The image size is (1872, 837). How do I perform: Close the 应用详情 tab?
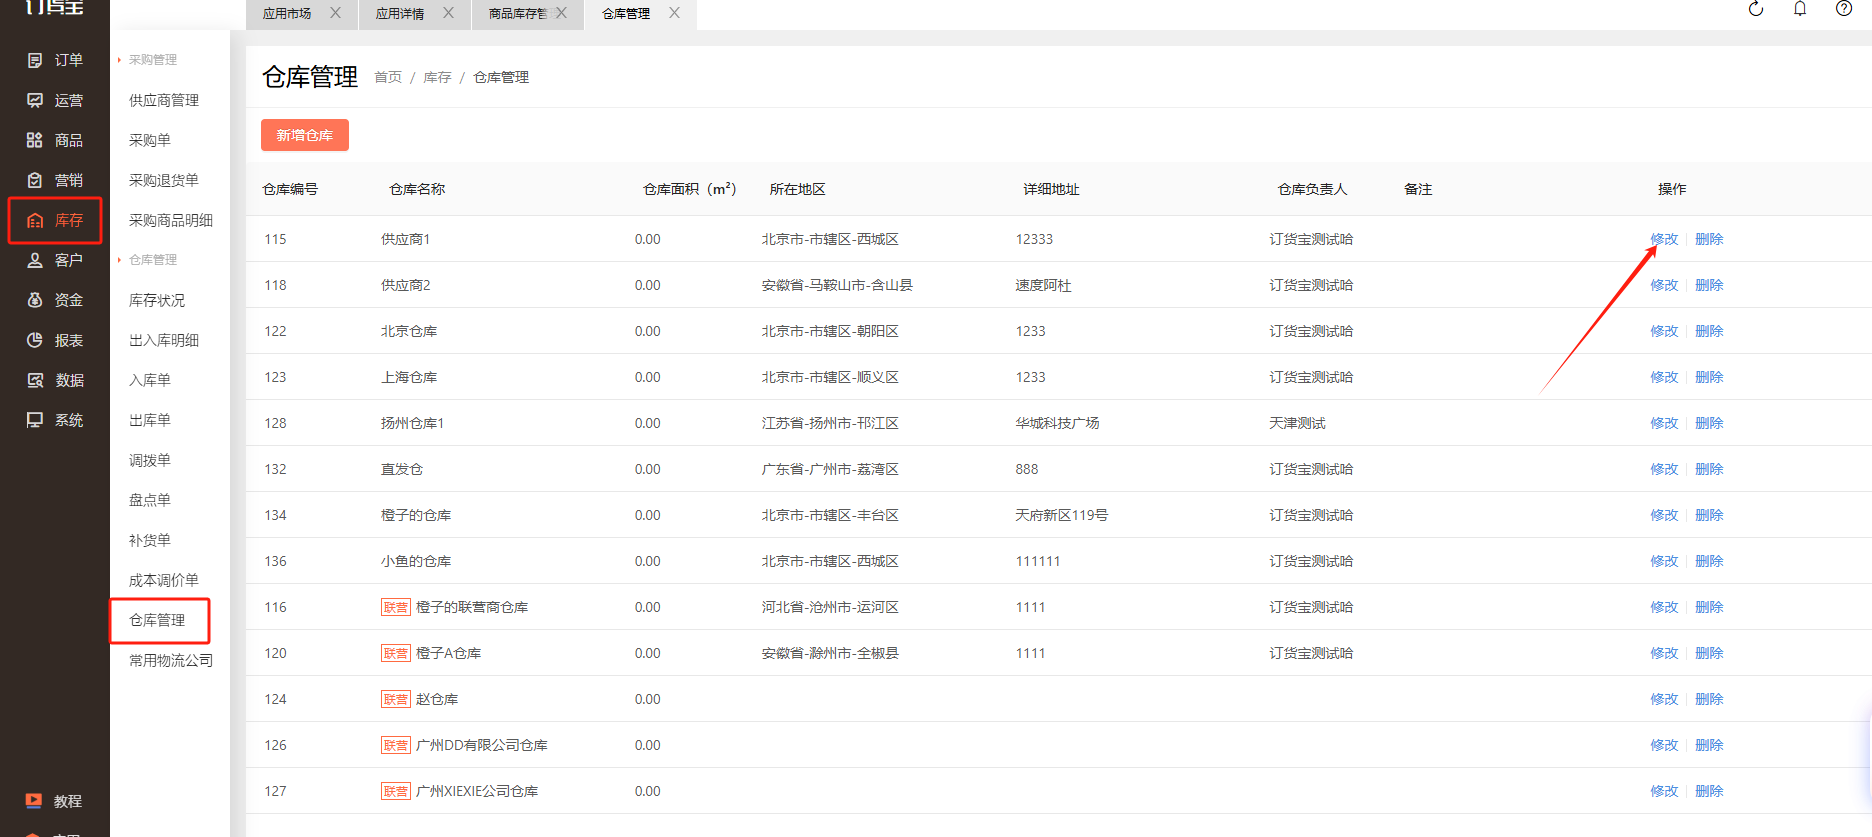point(448,13)
